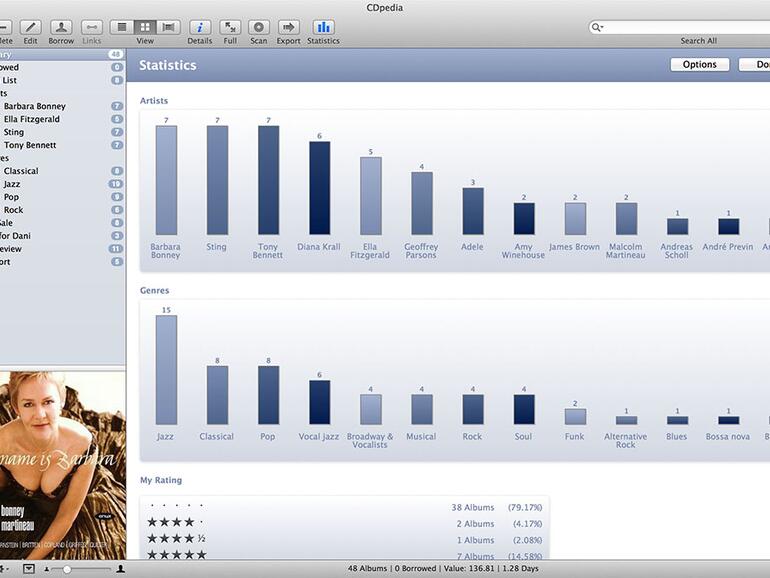Toggle the cover panel disclosure button

point(28,568)
